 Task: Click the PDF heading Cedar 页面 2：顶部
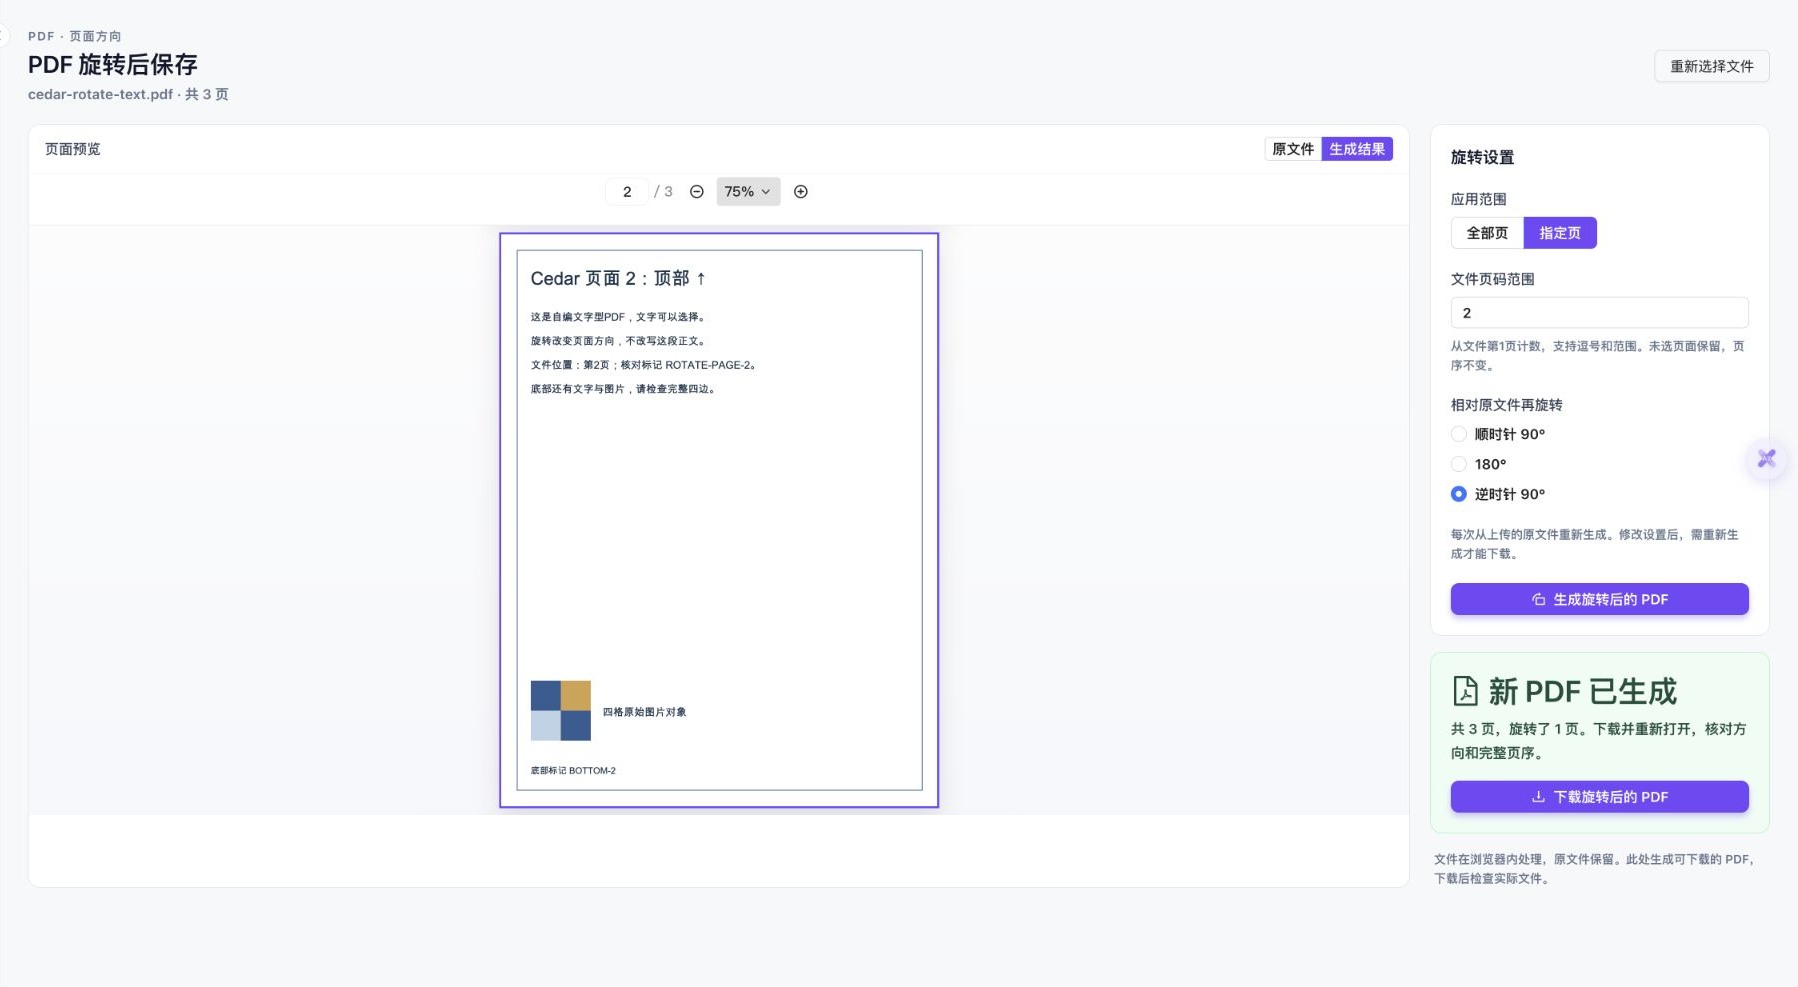618,278
